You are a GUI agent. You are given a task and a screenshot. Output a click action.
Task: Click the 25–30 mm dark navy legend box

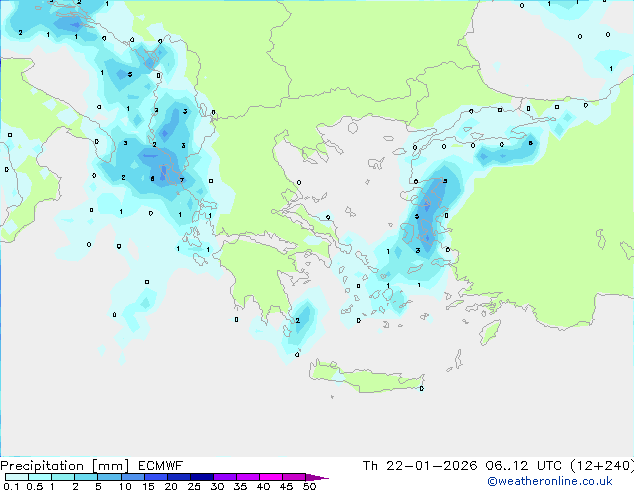coord(202,477)
